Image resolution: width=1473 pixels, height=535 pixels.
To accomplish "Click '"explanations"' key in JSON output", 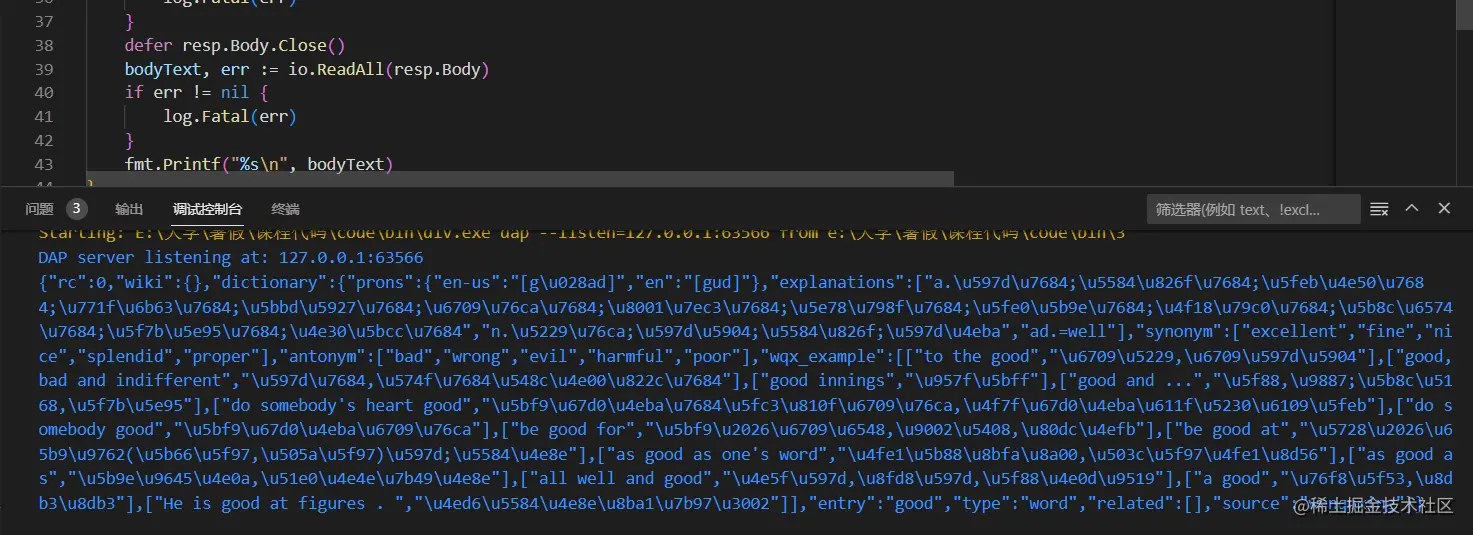I will point(836,282).
